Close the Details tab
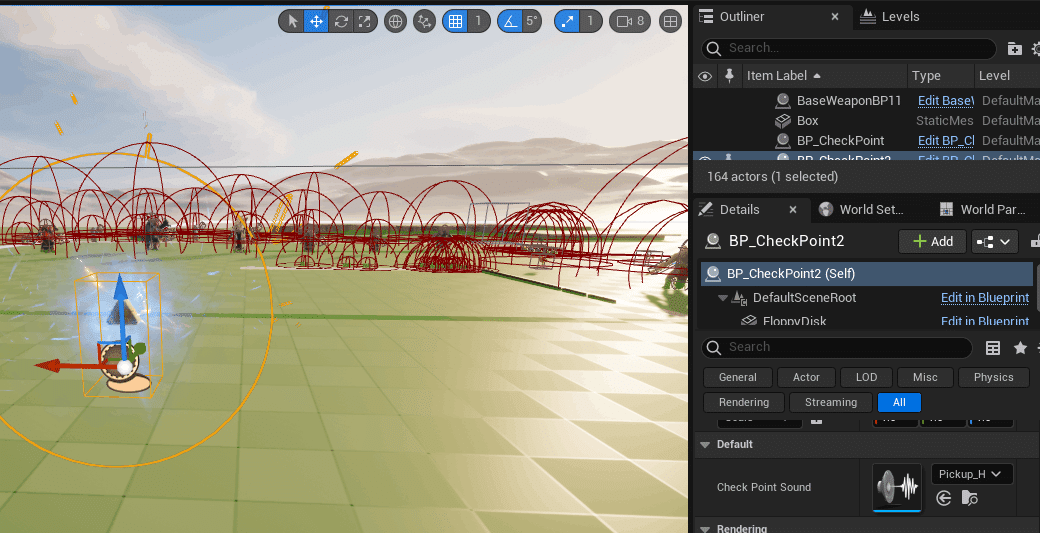Screen dimensions: 1040x533 tap(793, 209)
